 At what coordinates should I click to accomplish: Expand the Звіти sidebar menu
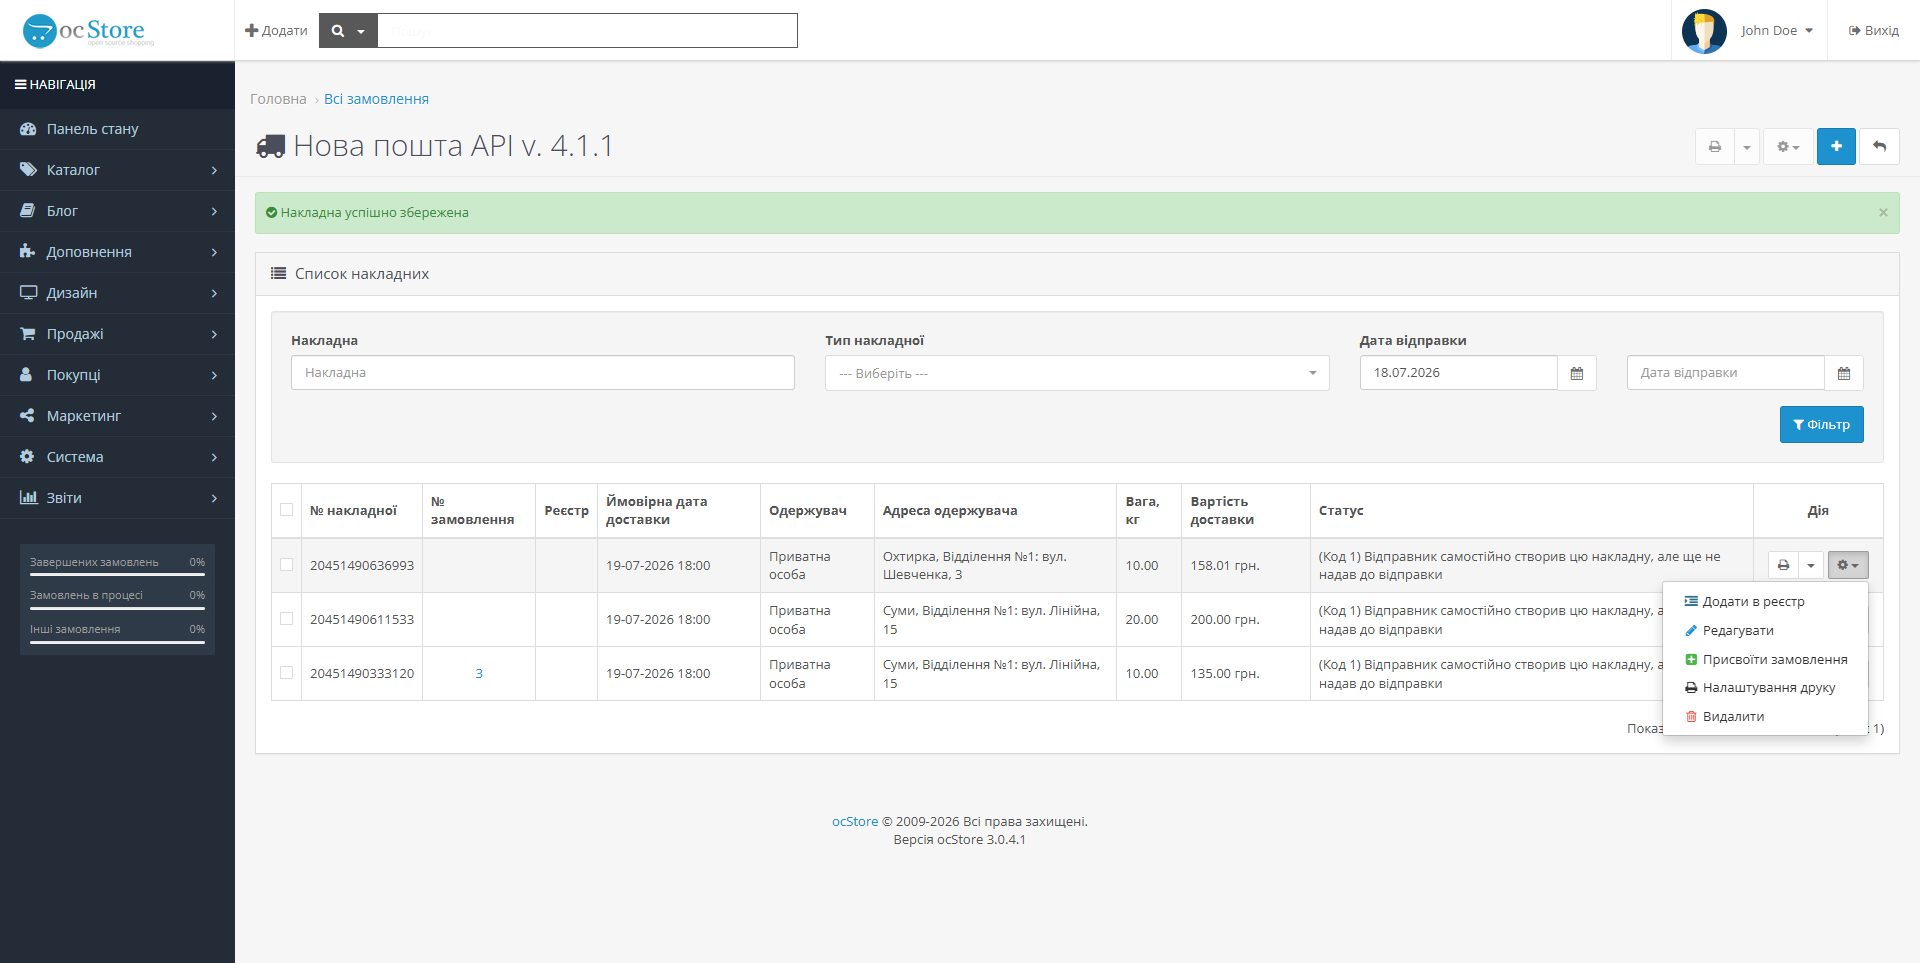click(x=117, y=498)
